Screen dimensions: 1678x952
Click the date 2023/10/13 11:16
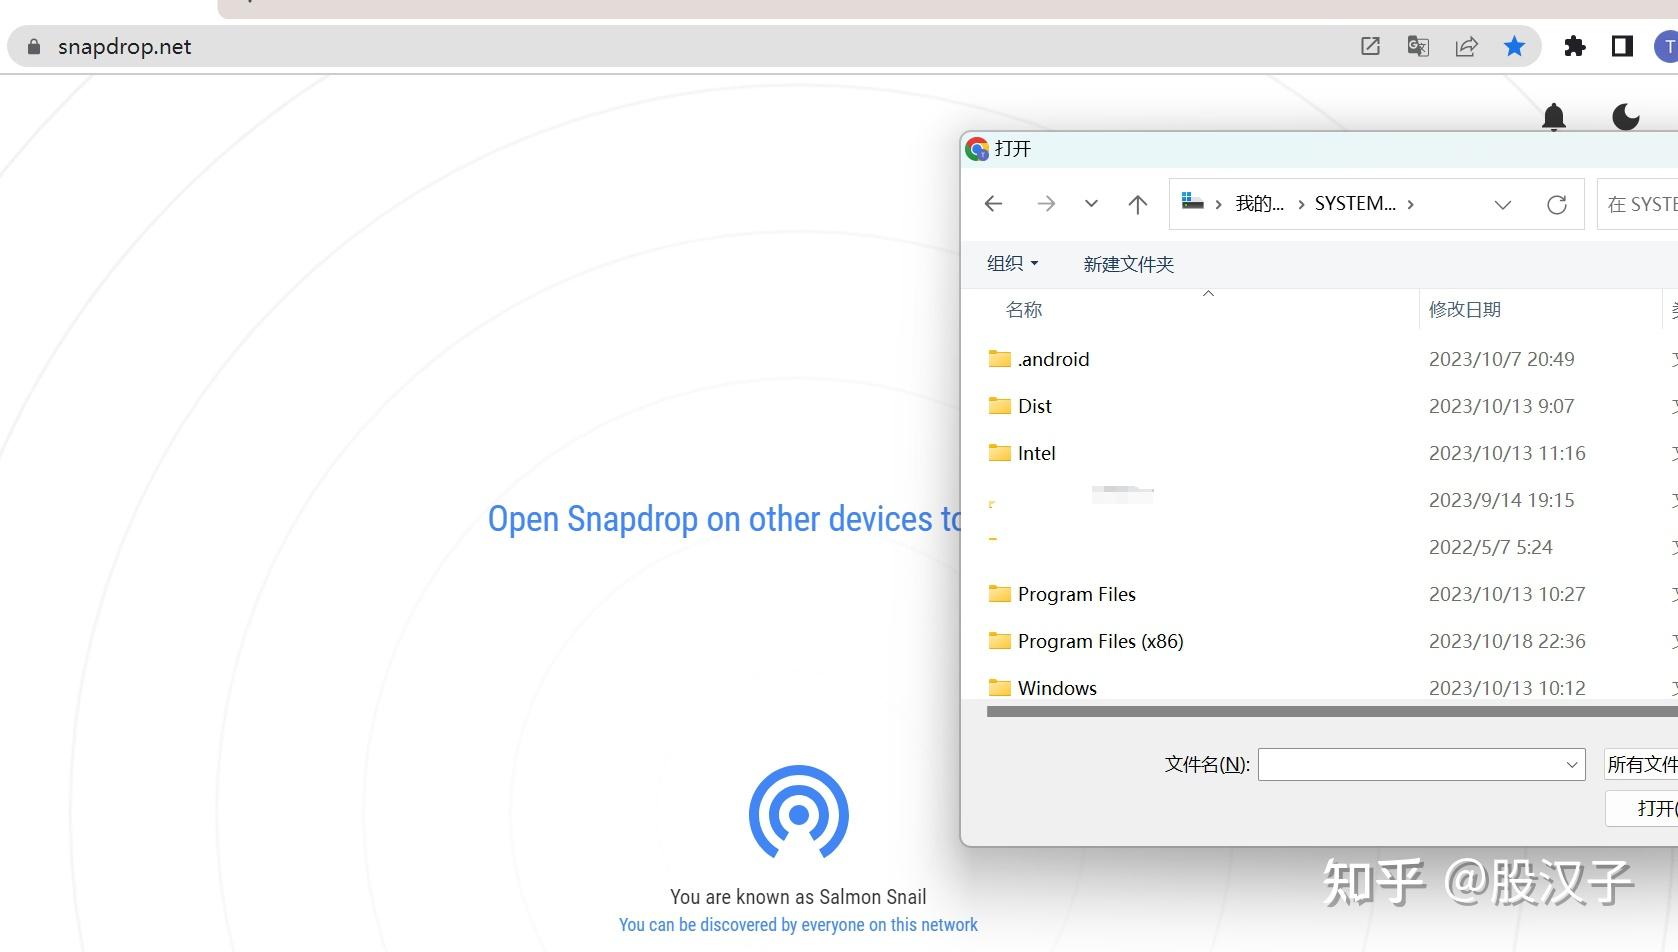point(1507,453)
